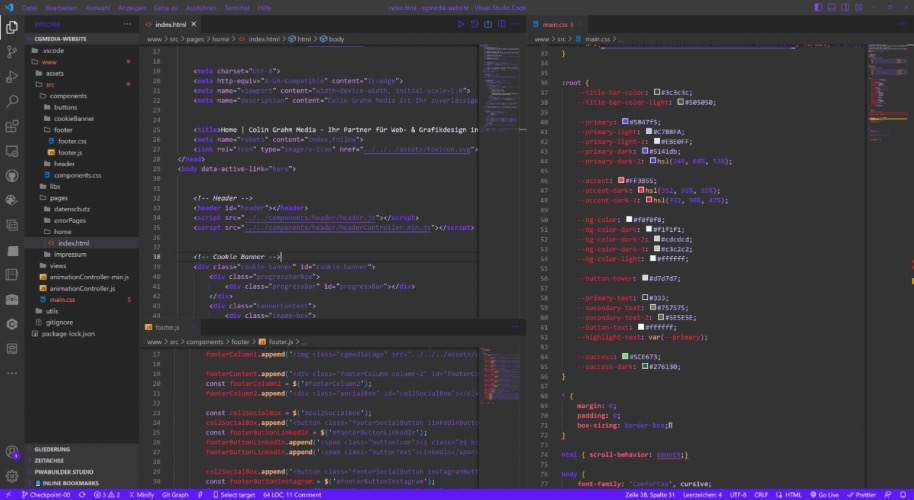The height and width of the screenshot is (500, 914).
Task: Click the --primary #5B47f5 color swatch
Action: point(625,122)
